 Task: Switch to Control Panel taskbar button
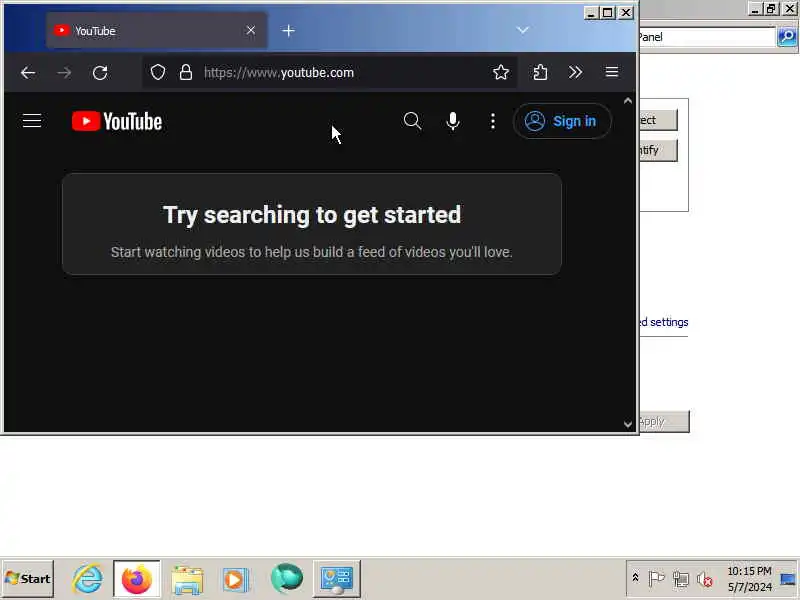(x=337, y=579)
